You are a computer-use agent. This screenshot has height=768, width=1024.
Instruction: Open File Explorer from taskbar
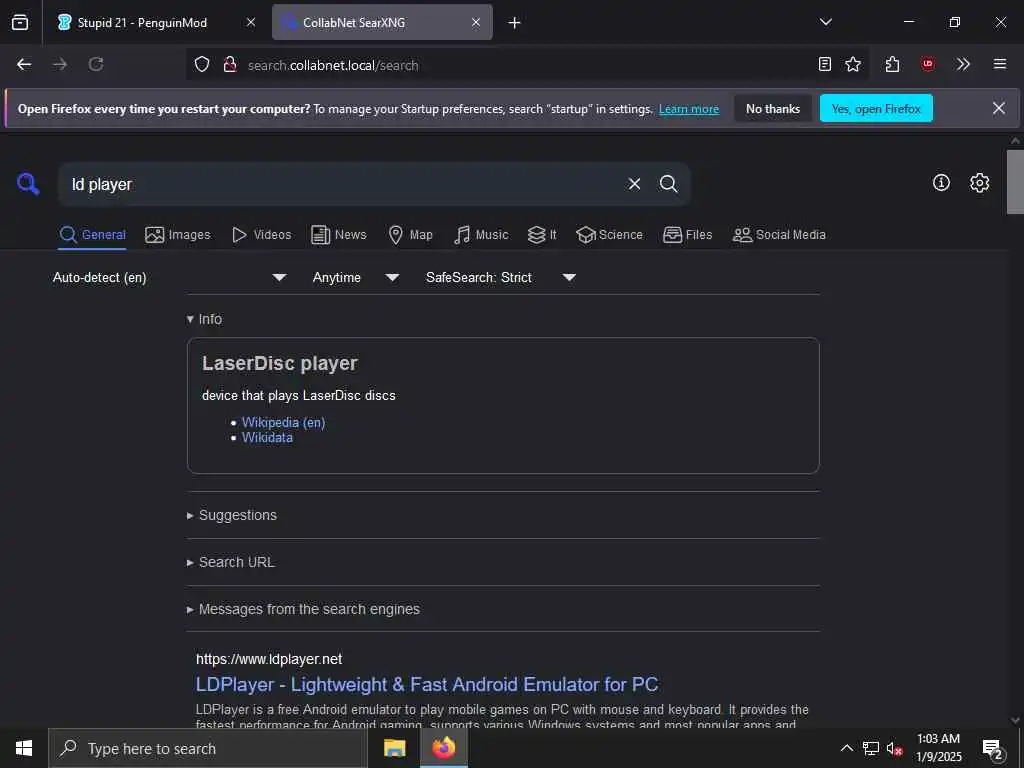394,748
